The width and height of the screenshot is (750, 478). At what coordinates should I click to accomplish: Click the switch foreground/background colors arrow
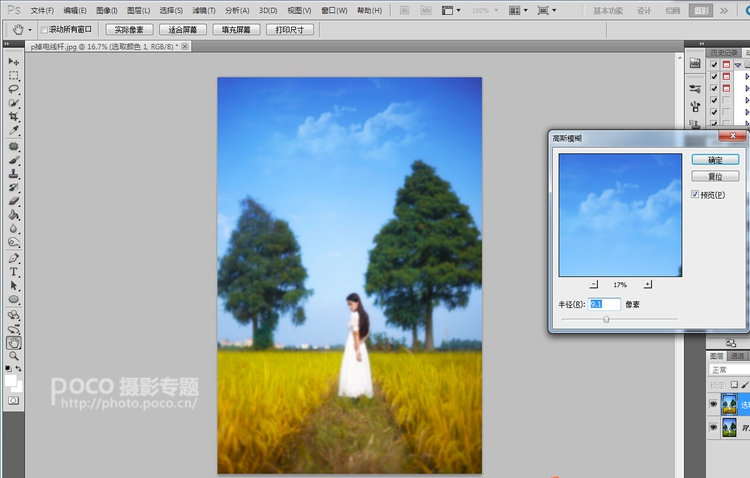[18, 369]
